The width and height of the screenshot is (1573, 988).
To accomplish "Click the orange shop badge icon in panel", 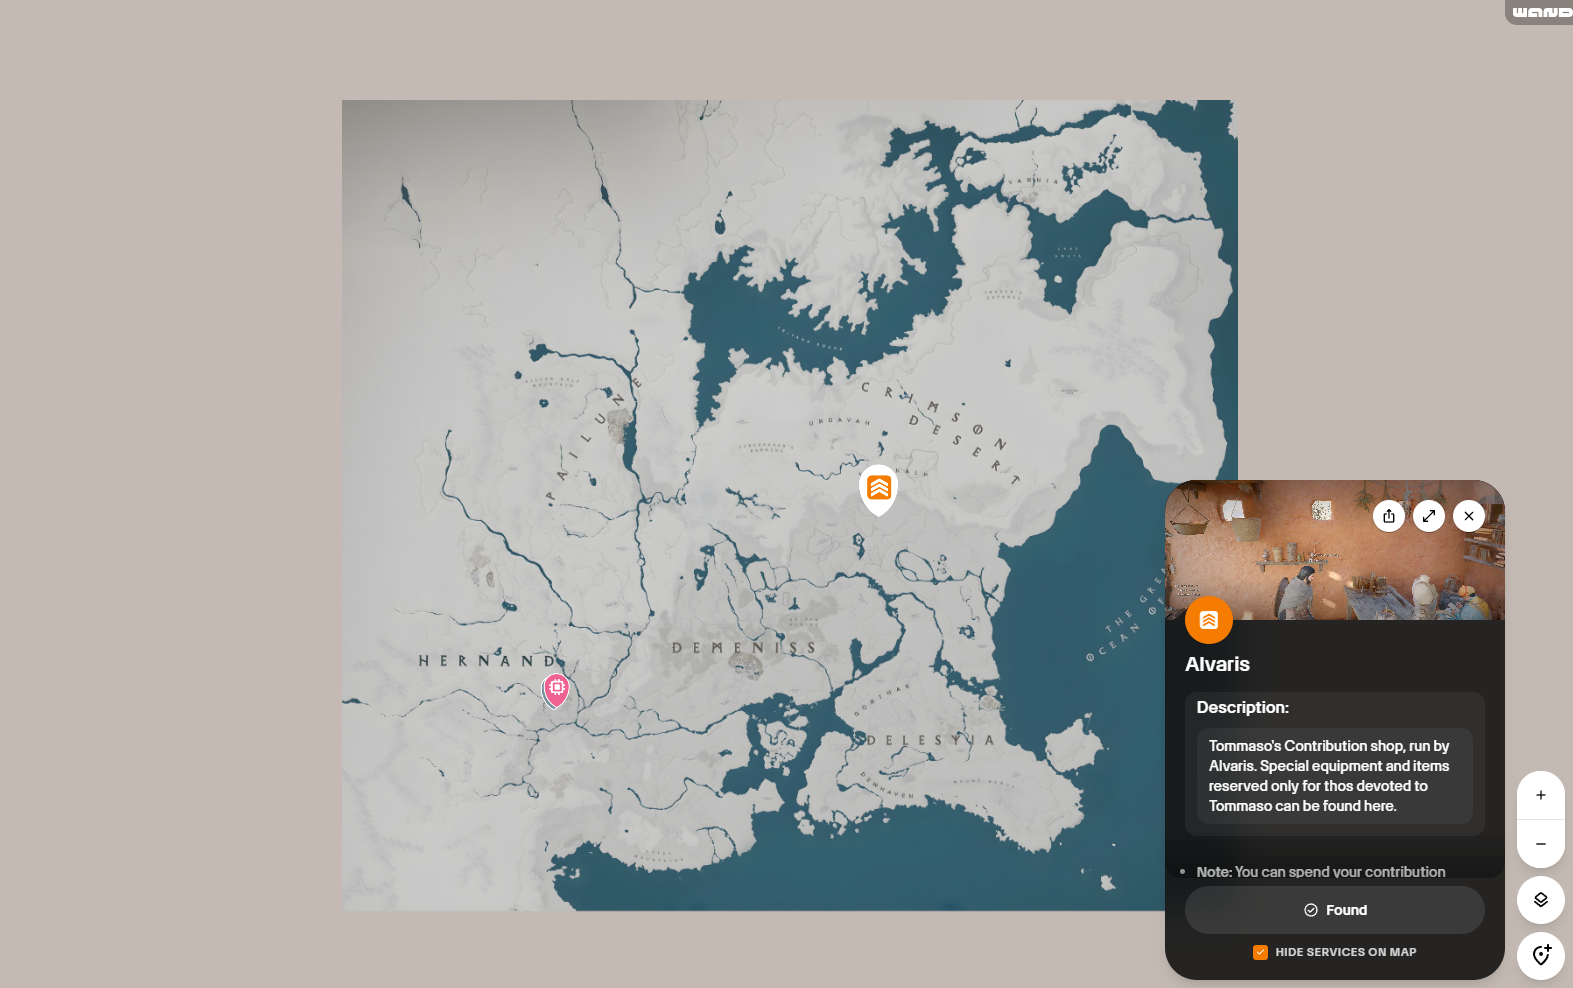I will (1209, 620).
